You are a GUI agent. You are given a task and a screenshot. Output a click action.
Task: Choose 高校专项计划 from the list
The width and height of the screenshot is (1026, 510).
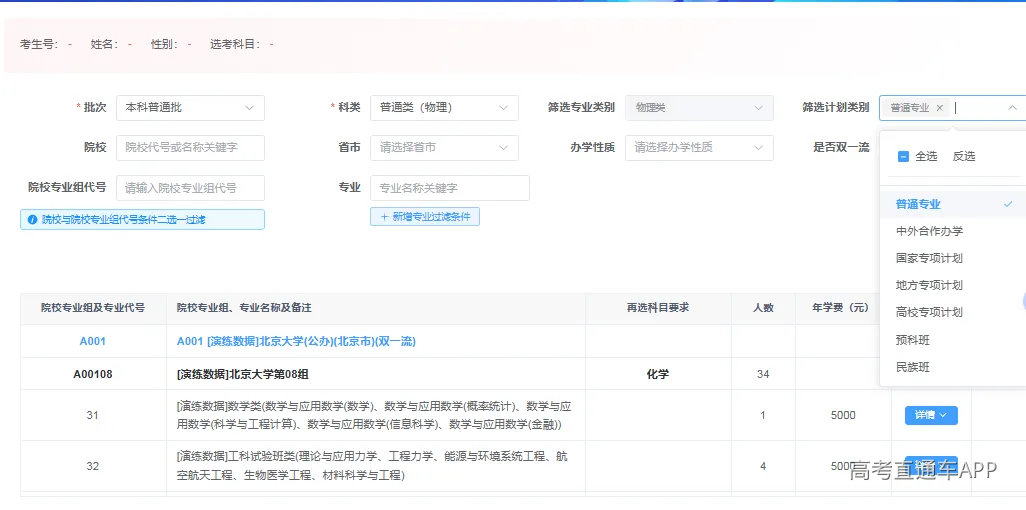(x=955, y=312)
